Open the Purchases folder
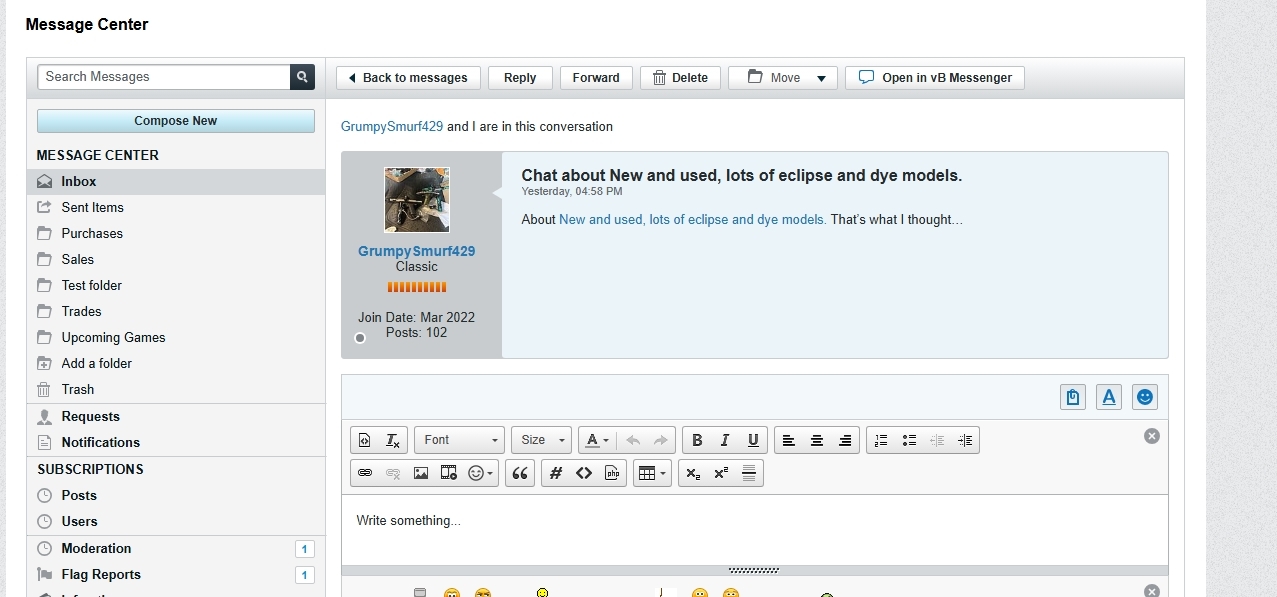Screen dimensions: 1277x597 coord(176,233)
